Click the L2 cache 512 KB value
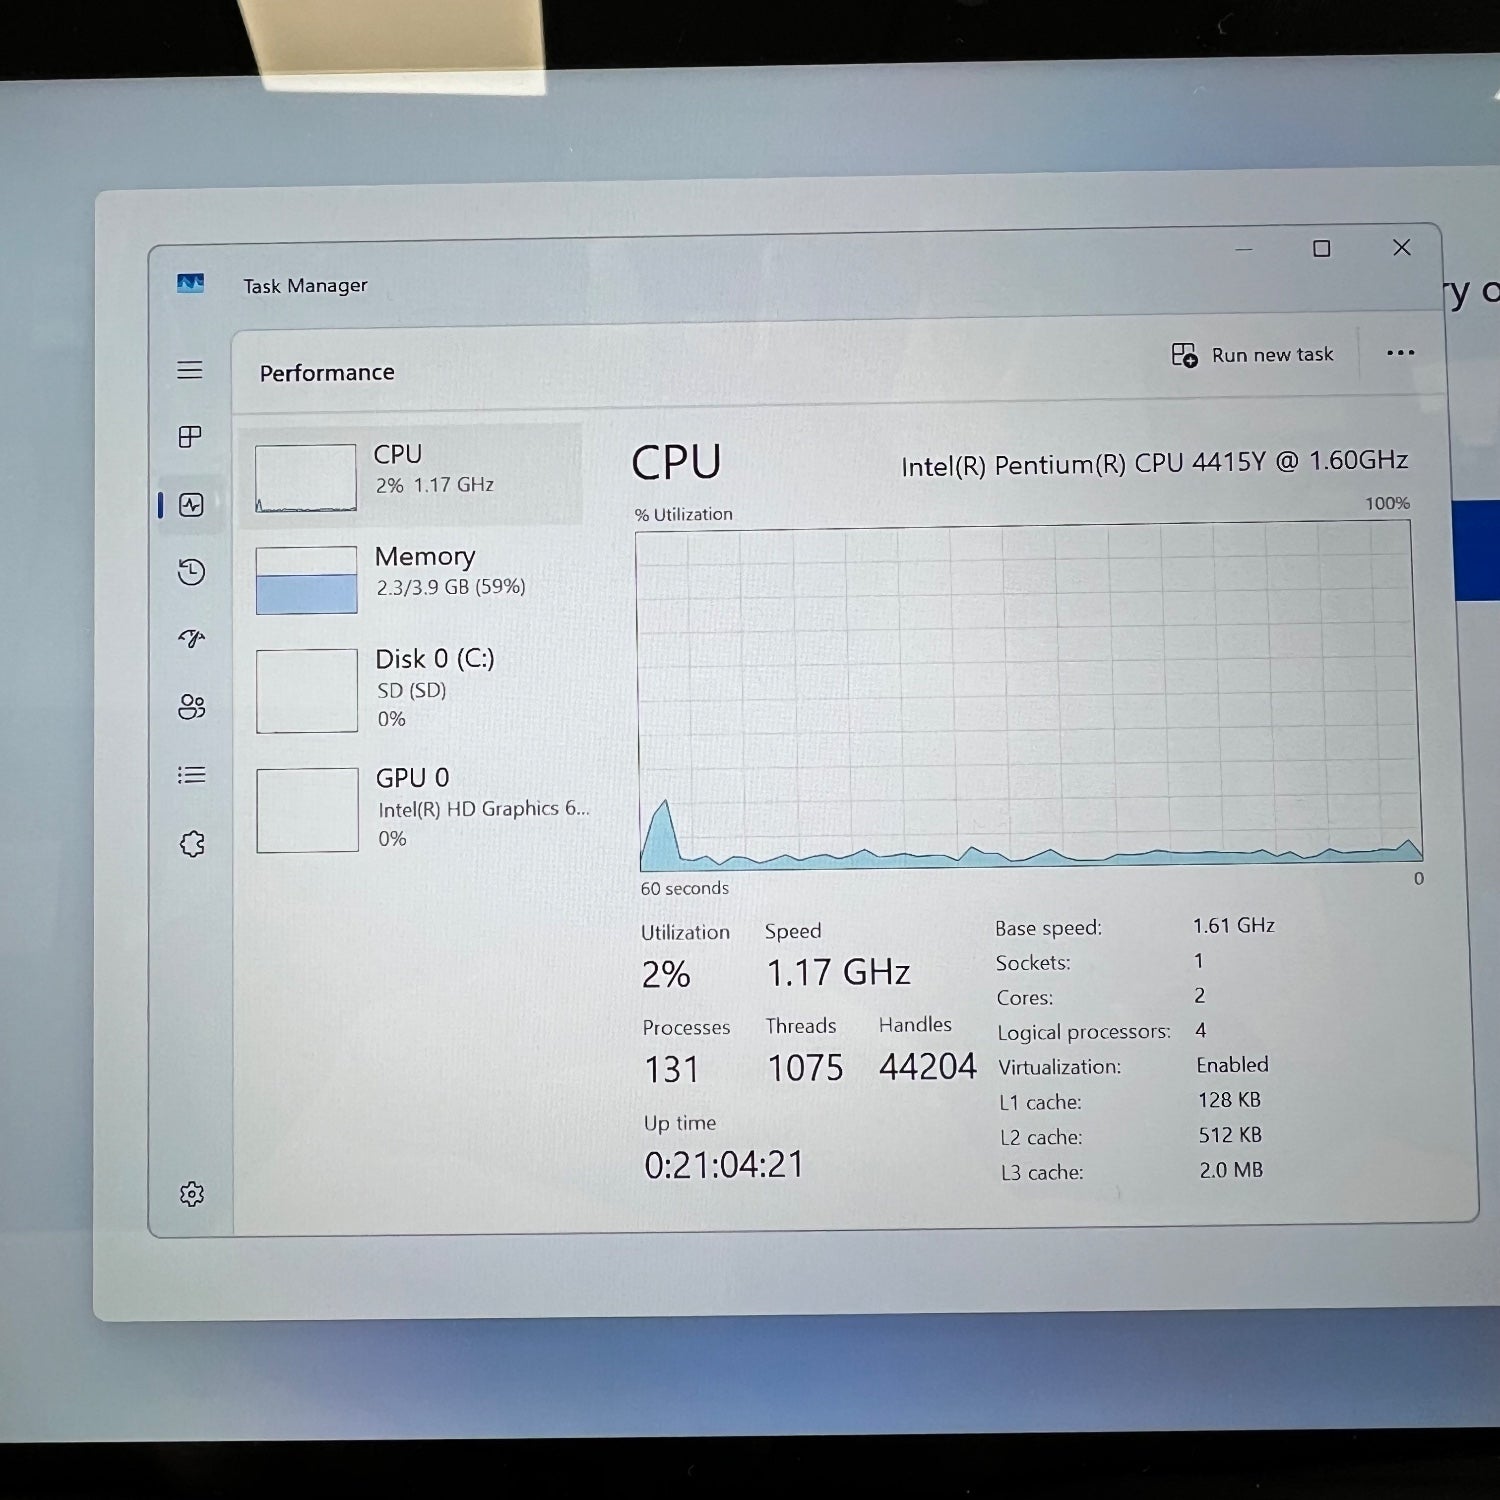Viewport: 1500px width, 1500px height. 1230,1135
